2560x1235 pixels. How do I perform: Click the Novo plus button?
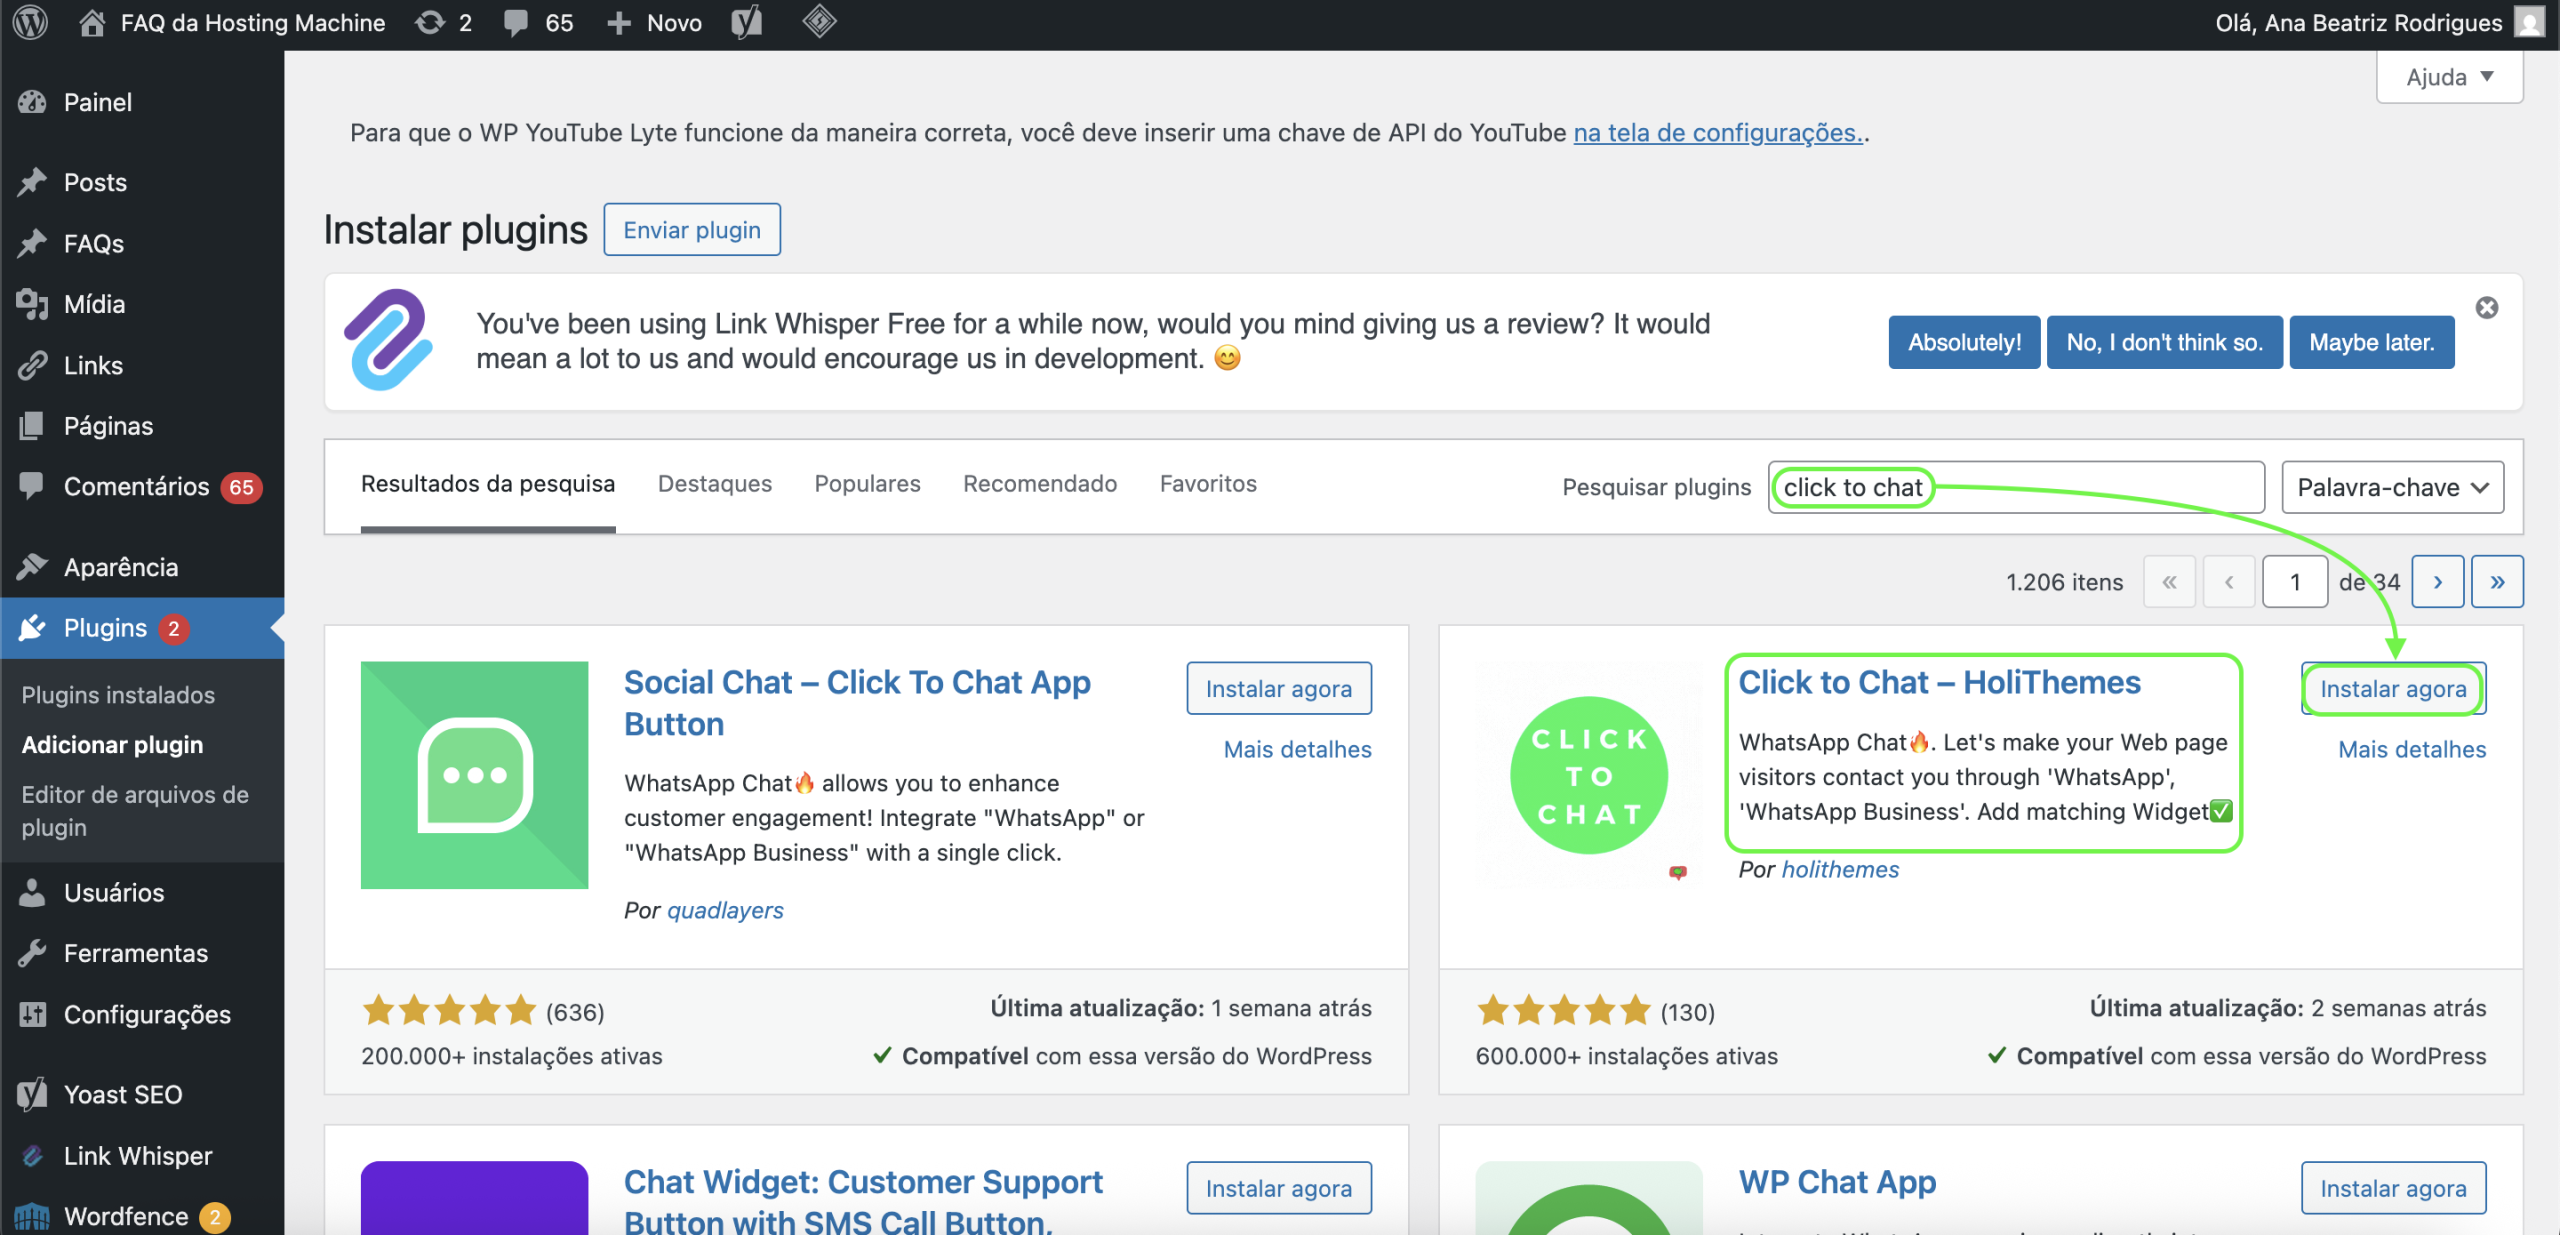(654, 22)
